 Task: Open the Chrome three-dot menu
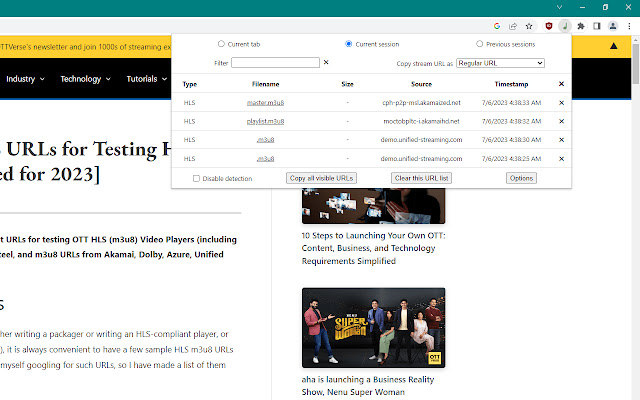(630, 25)
